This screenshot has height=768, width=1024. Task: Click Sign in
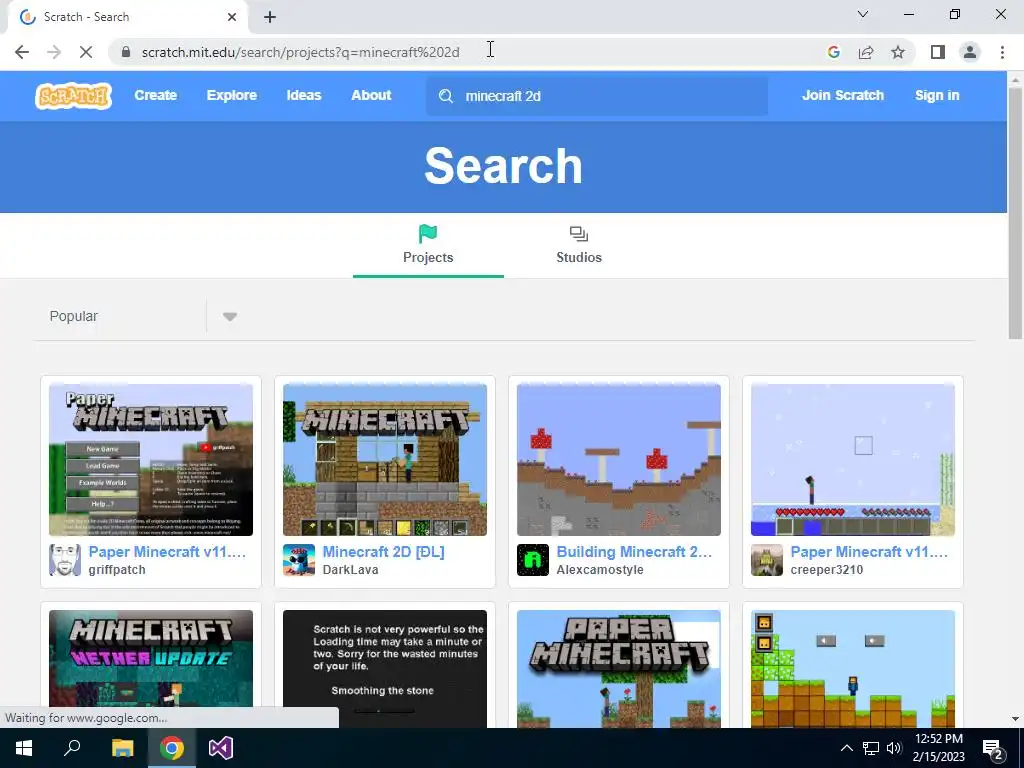(937, 95)
